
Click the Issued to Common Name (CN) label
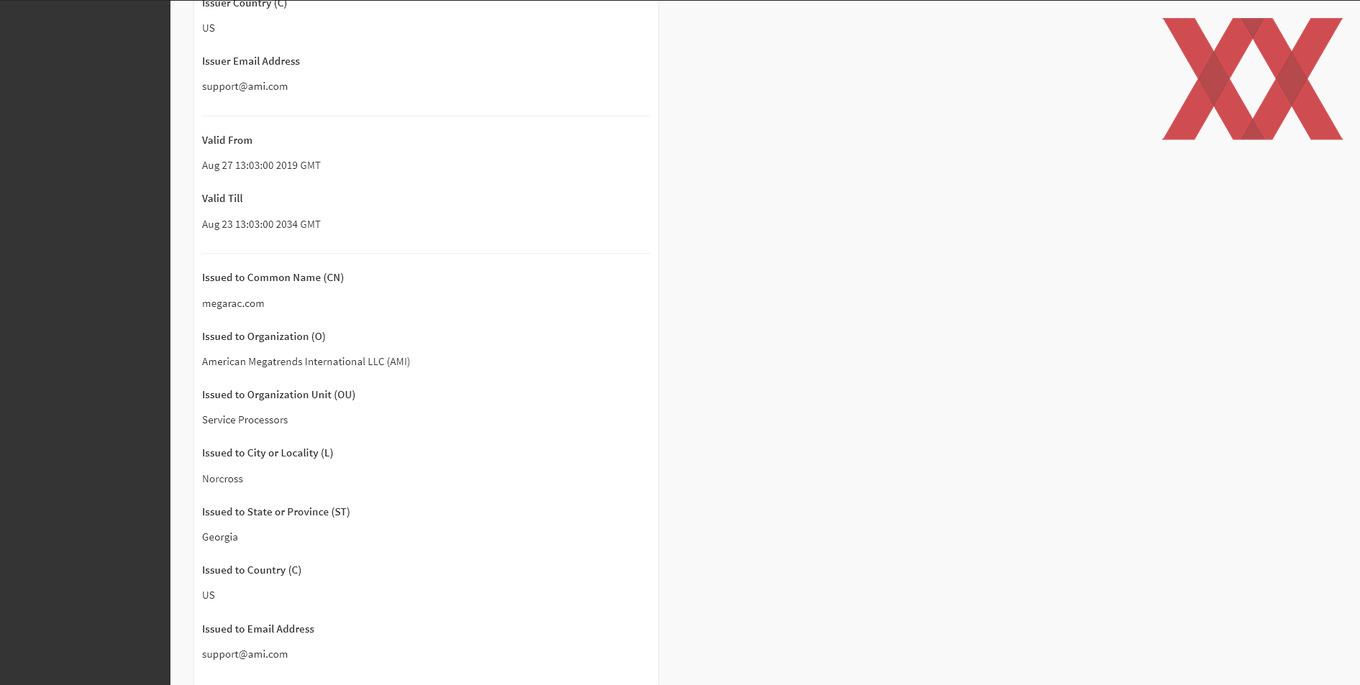273,278
